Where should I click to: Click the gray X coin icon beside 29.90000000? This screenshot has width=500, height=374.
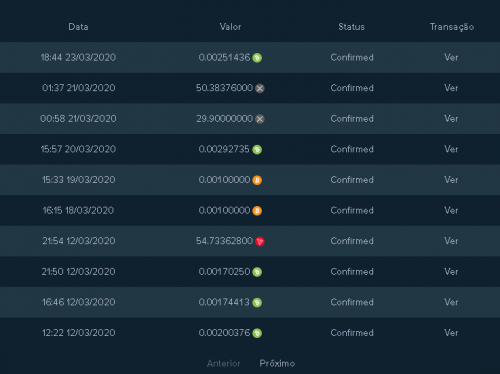pyautogui.click(x=260, y=119)
